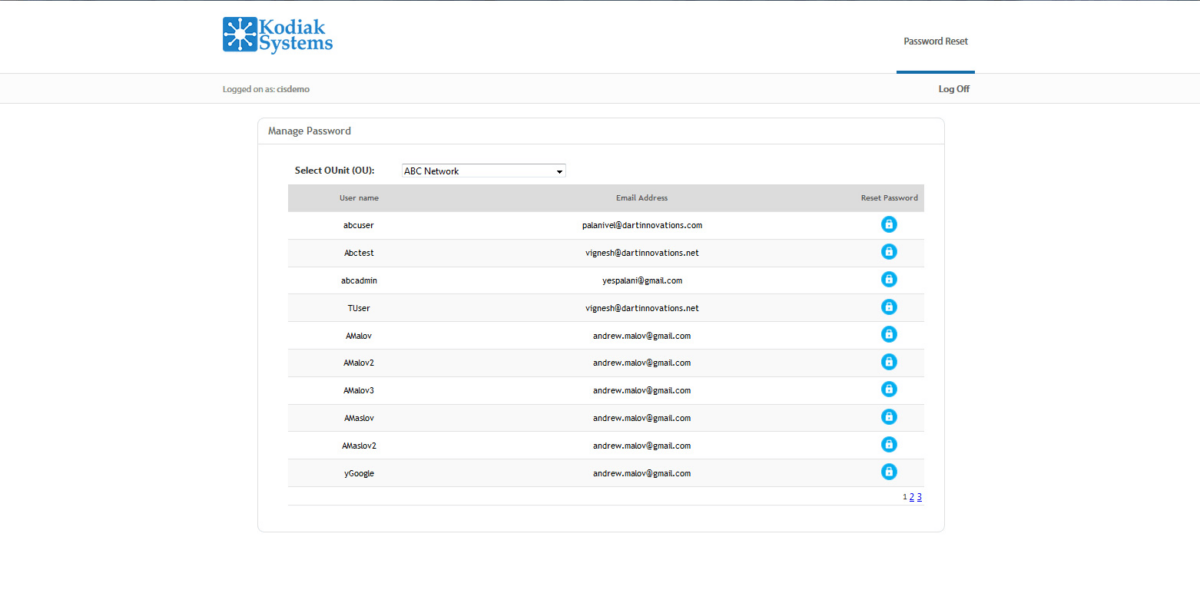1200x600 pixels.
Task: Reset AMaslov password with lock icon
Action: tap(888, 417)
